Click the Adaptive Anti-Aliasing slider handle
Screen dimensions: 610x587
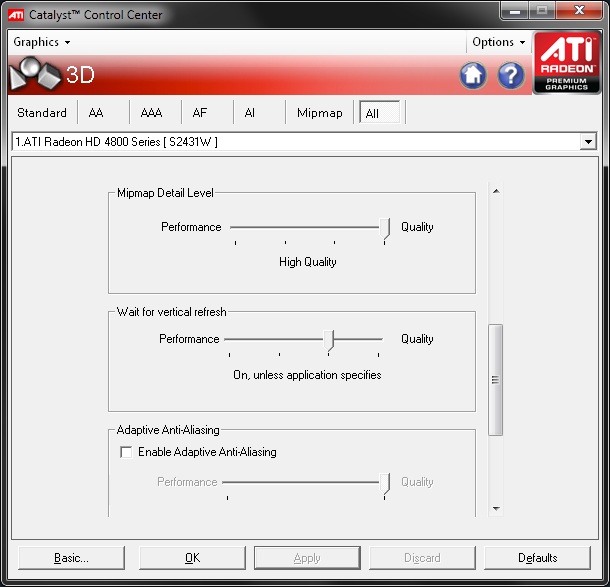click(x=384, y=483)
